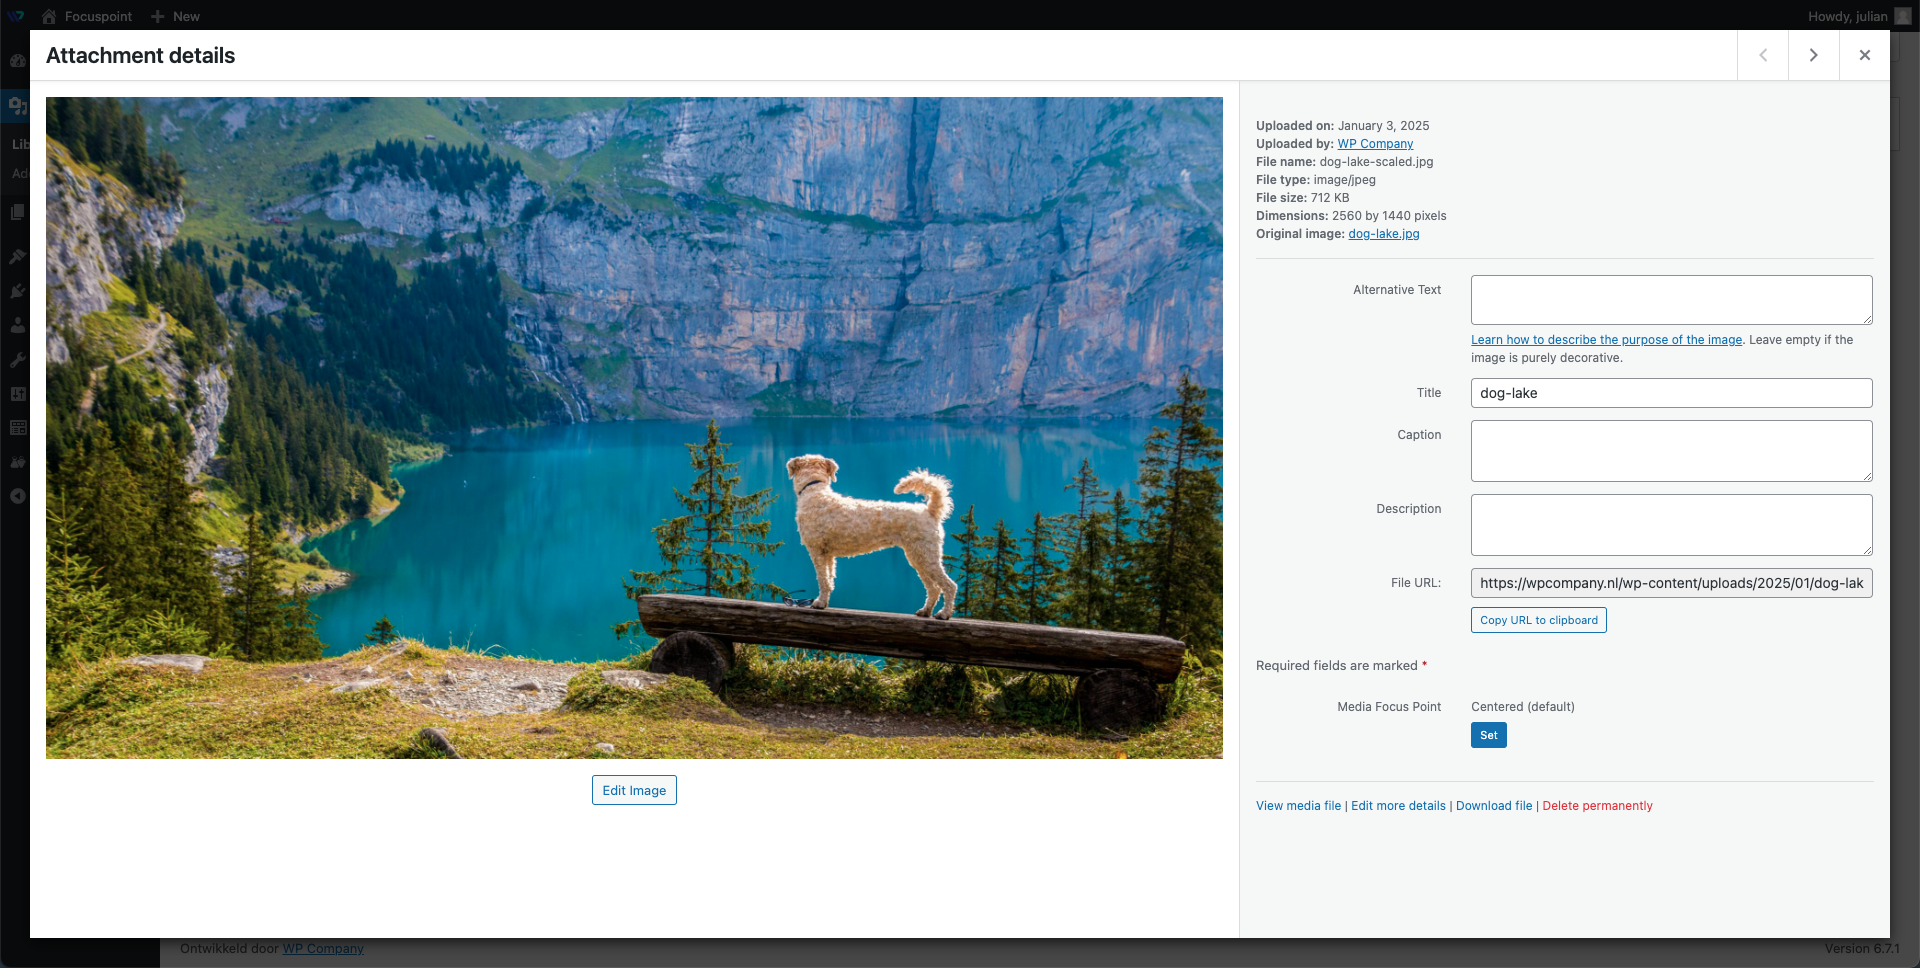Click the Delete permanently link
1920x968 pixels.
click(x=1597, y=806)
